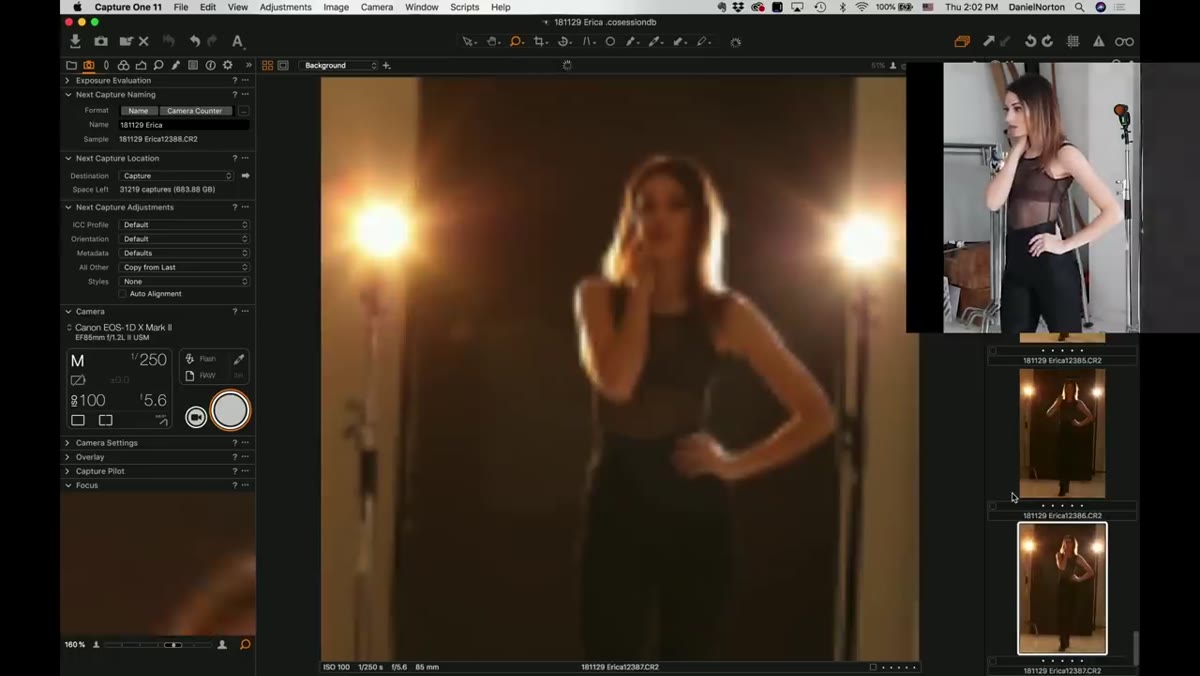1200x676 pixels.
Task: Switch to single viewer mode icon
Action: 283,65
